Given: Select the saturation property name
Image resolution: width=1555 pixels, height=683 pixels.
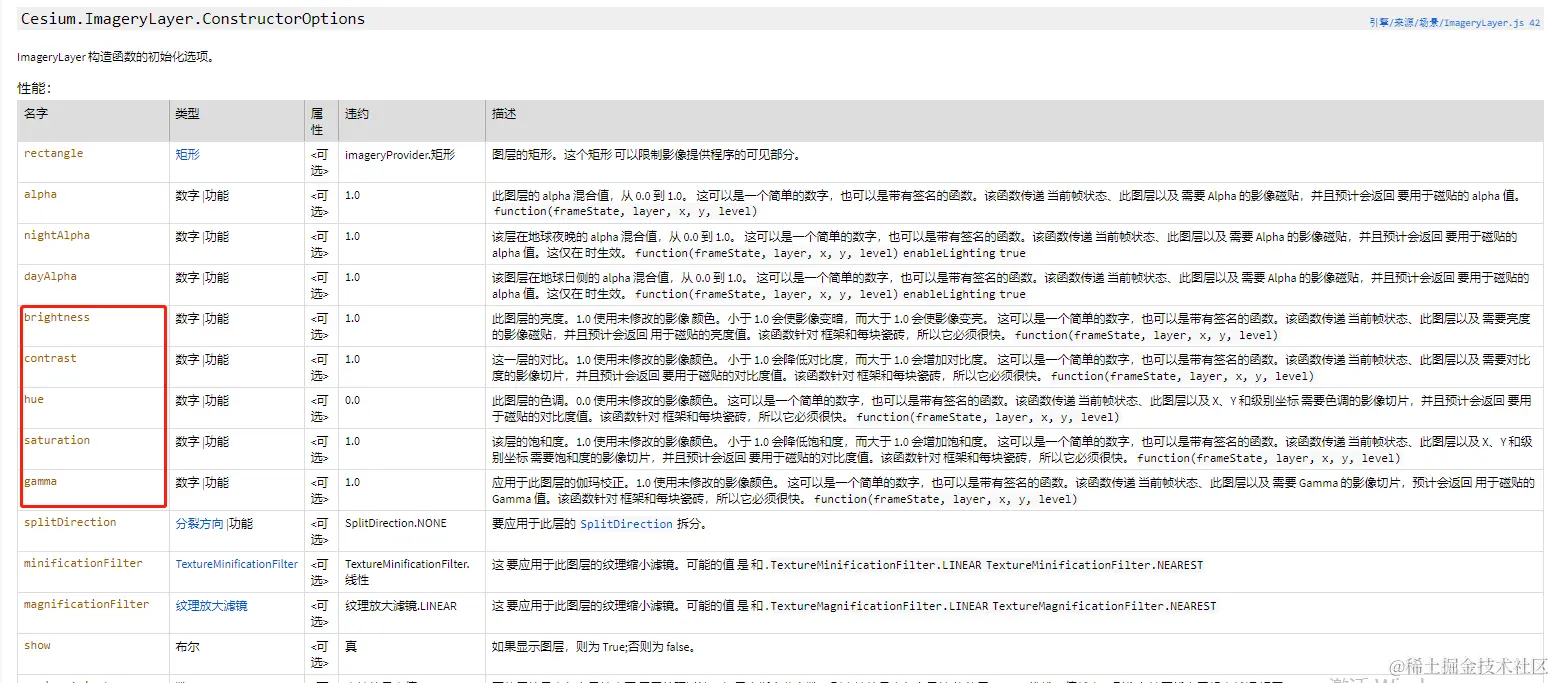Looking at the screenshot, I should pyautogui.click(x=57, y=441).
